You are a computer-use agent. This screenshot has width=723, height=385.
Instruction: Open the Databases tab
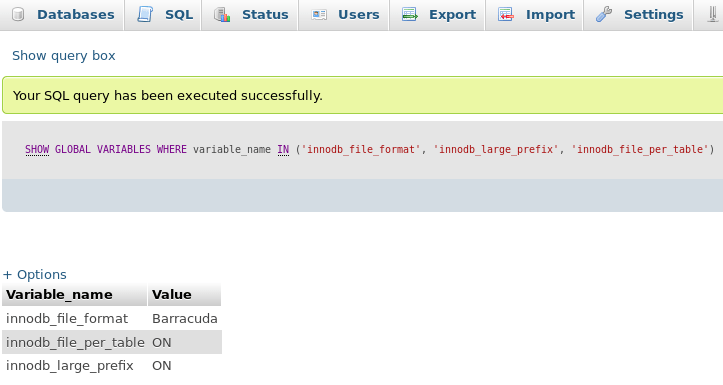[62, 15]
